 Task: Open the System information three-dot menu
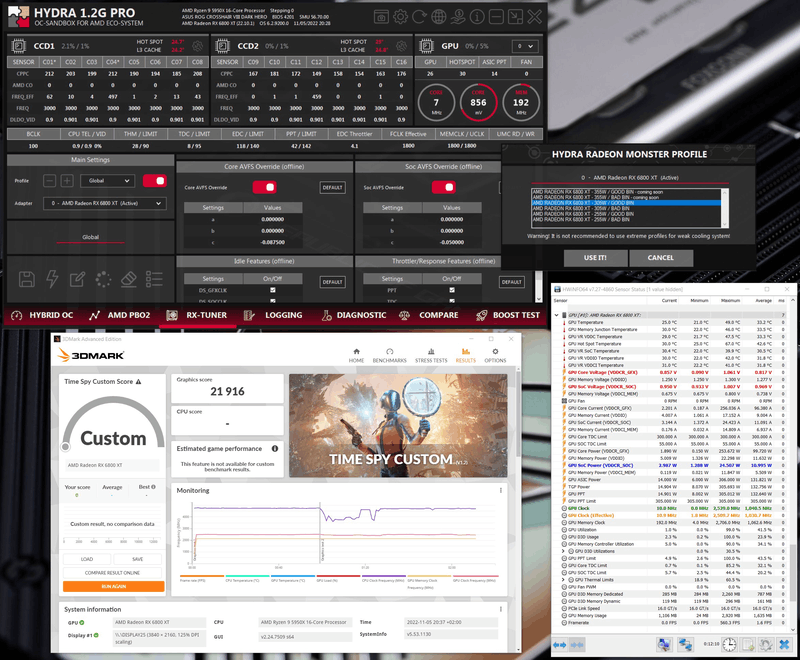[x=501, y=609]
